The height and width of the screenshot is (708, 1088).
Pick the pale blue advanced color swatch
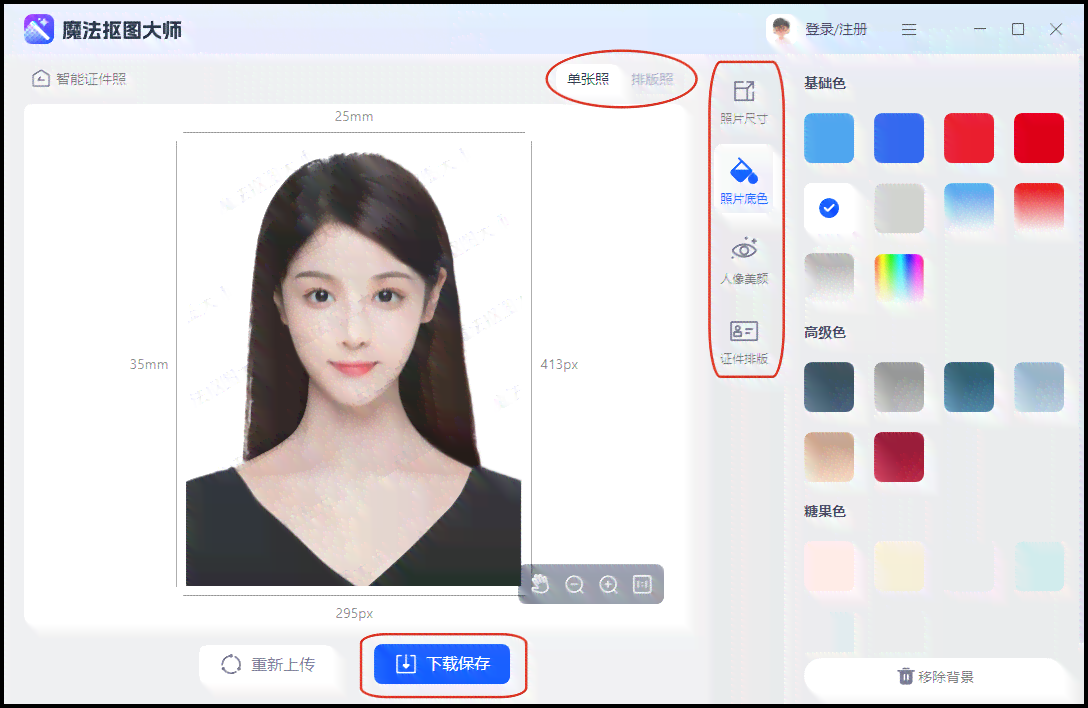point(1039,387)
